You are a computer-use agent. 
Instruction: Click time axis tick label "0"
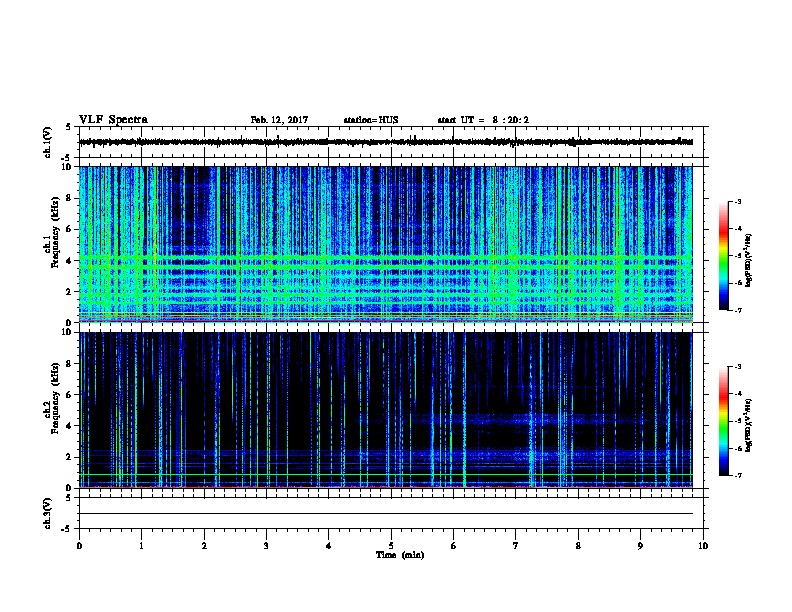click(79, 546)
